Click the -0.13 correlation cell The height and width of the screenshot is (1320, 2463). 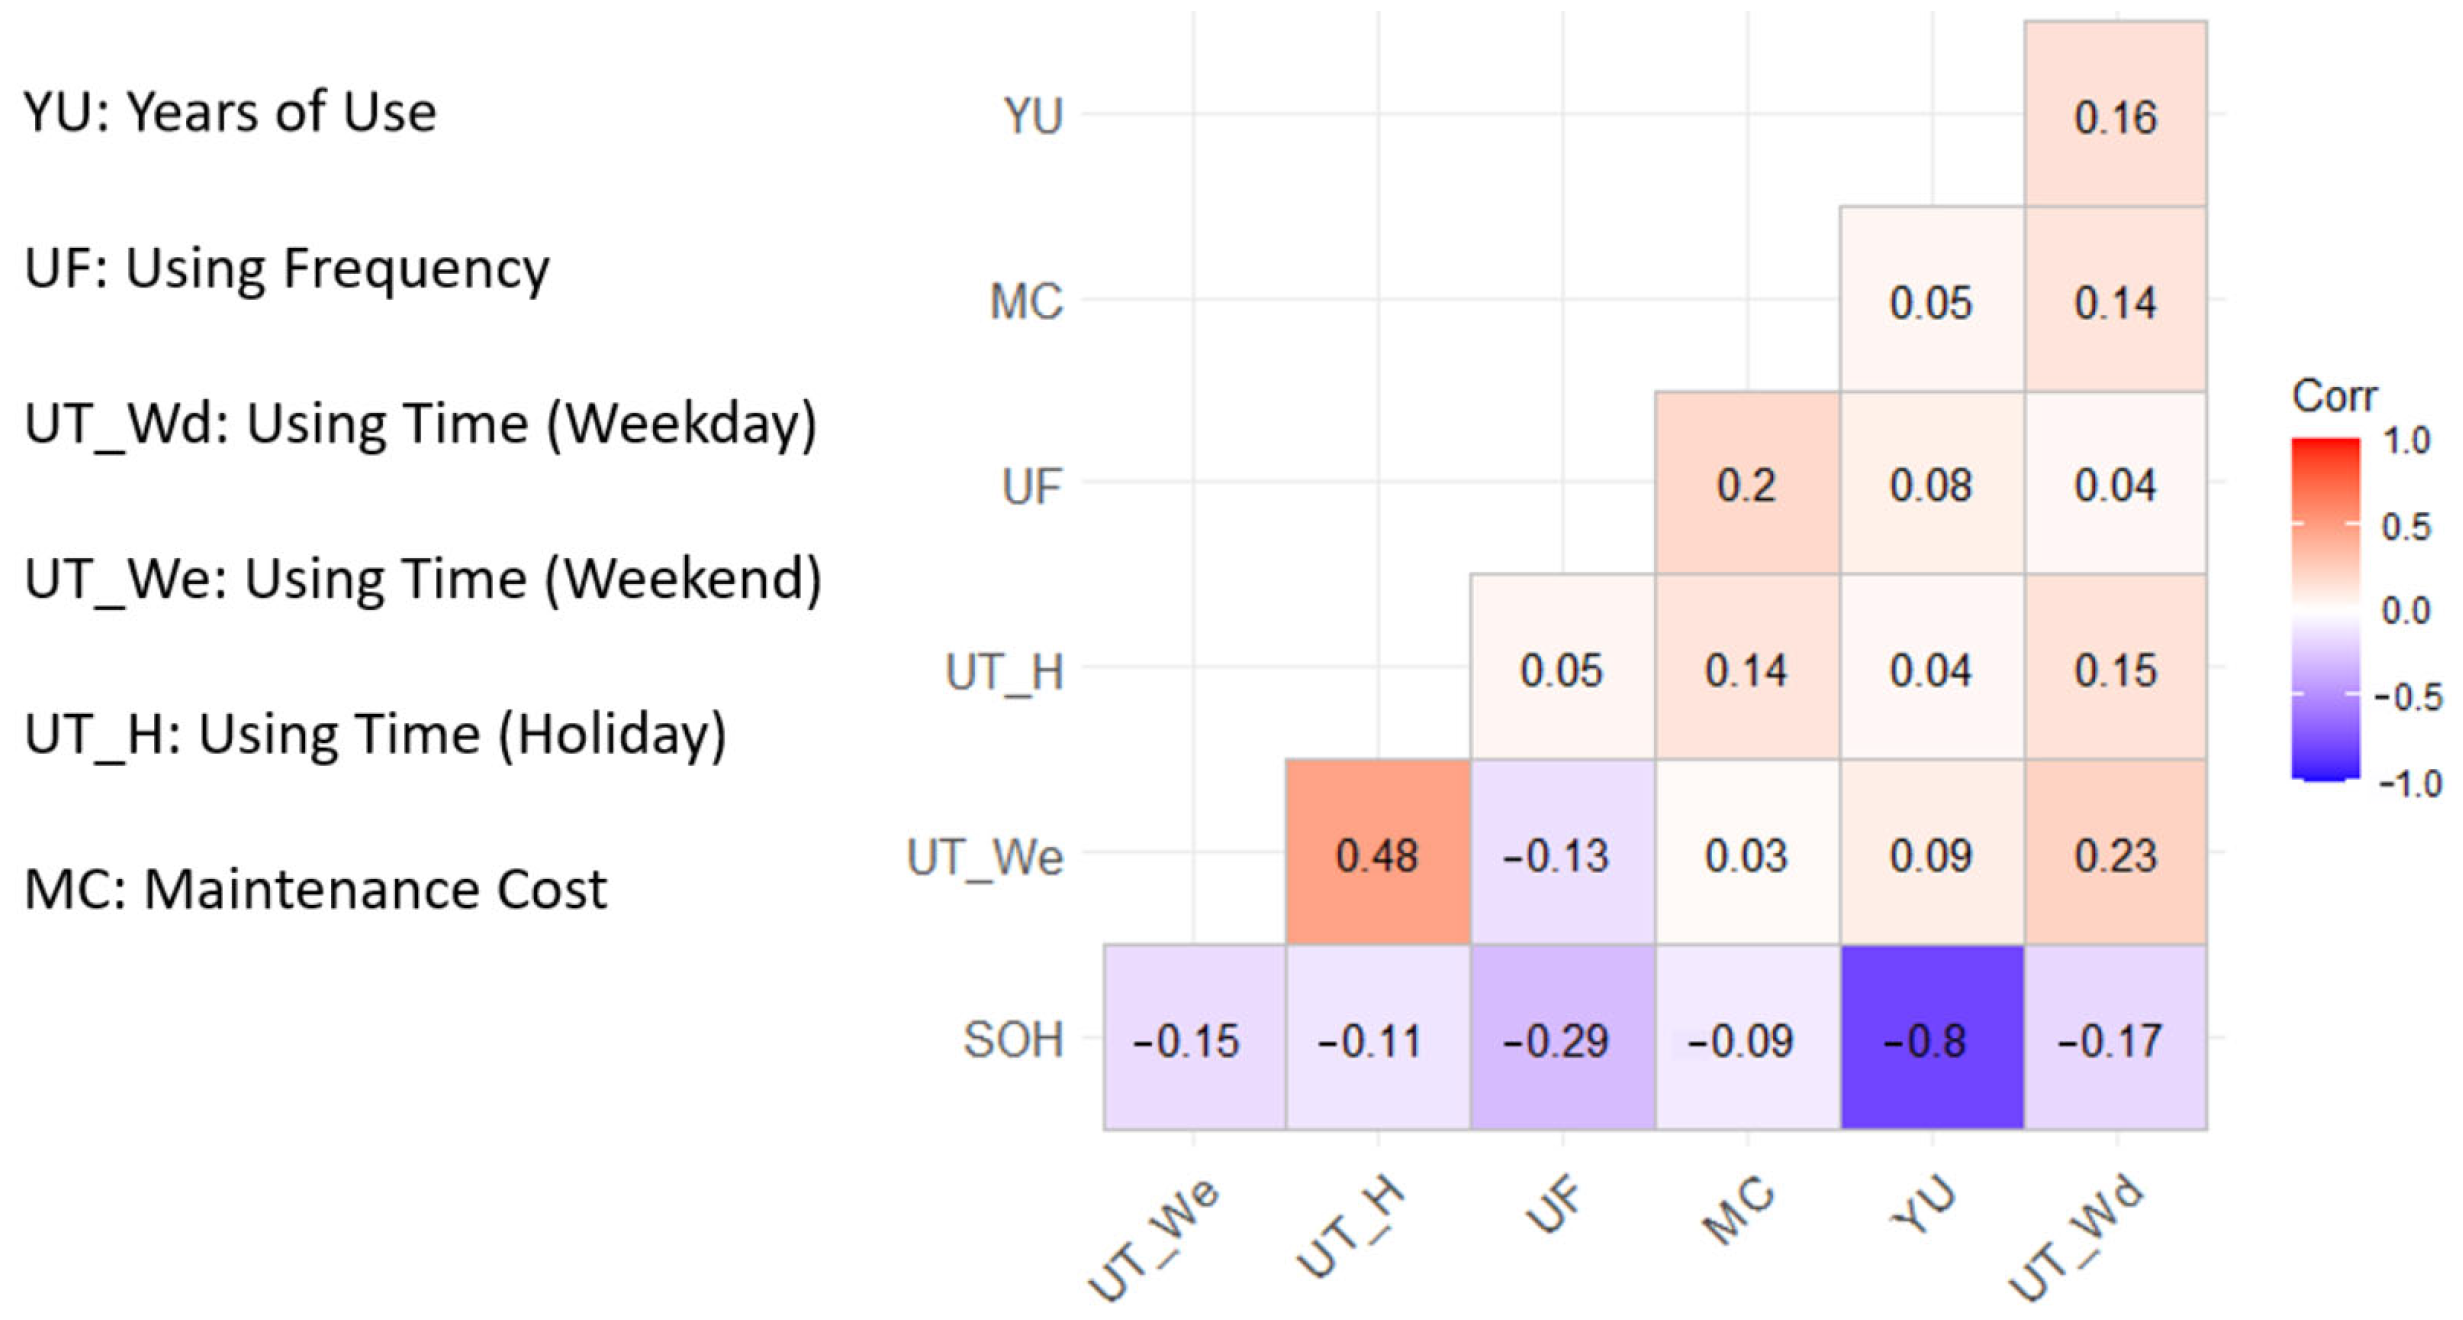1562,853
